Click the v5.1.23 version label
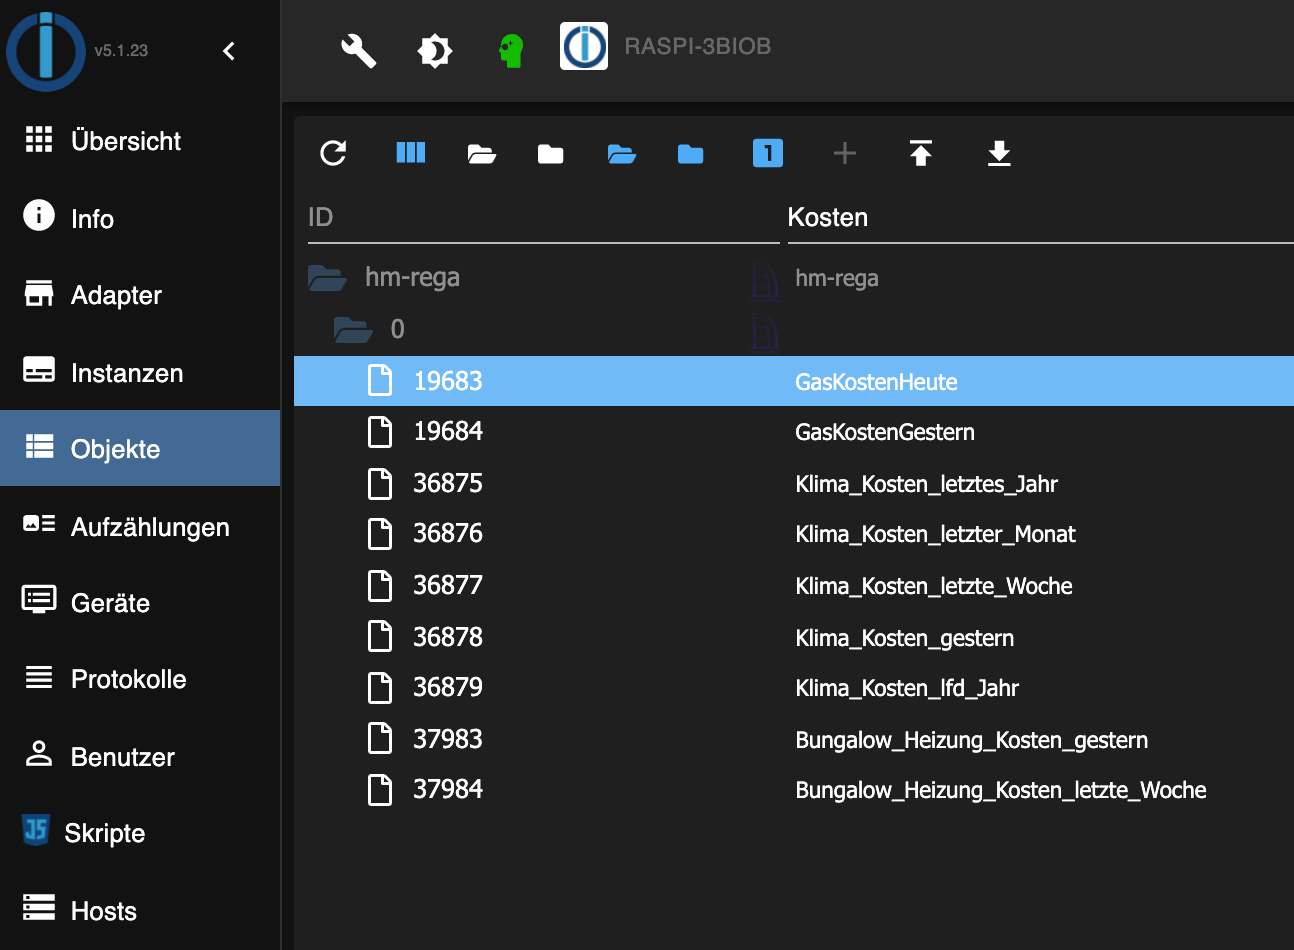Viewport: 1294px width, 950px height. 121,51
